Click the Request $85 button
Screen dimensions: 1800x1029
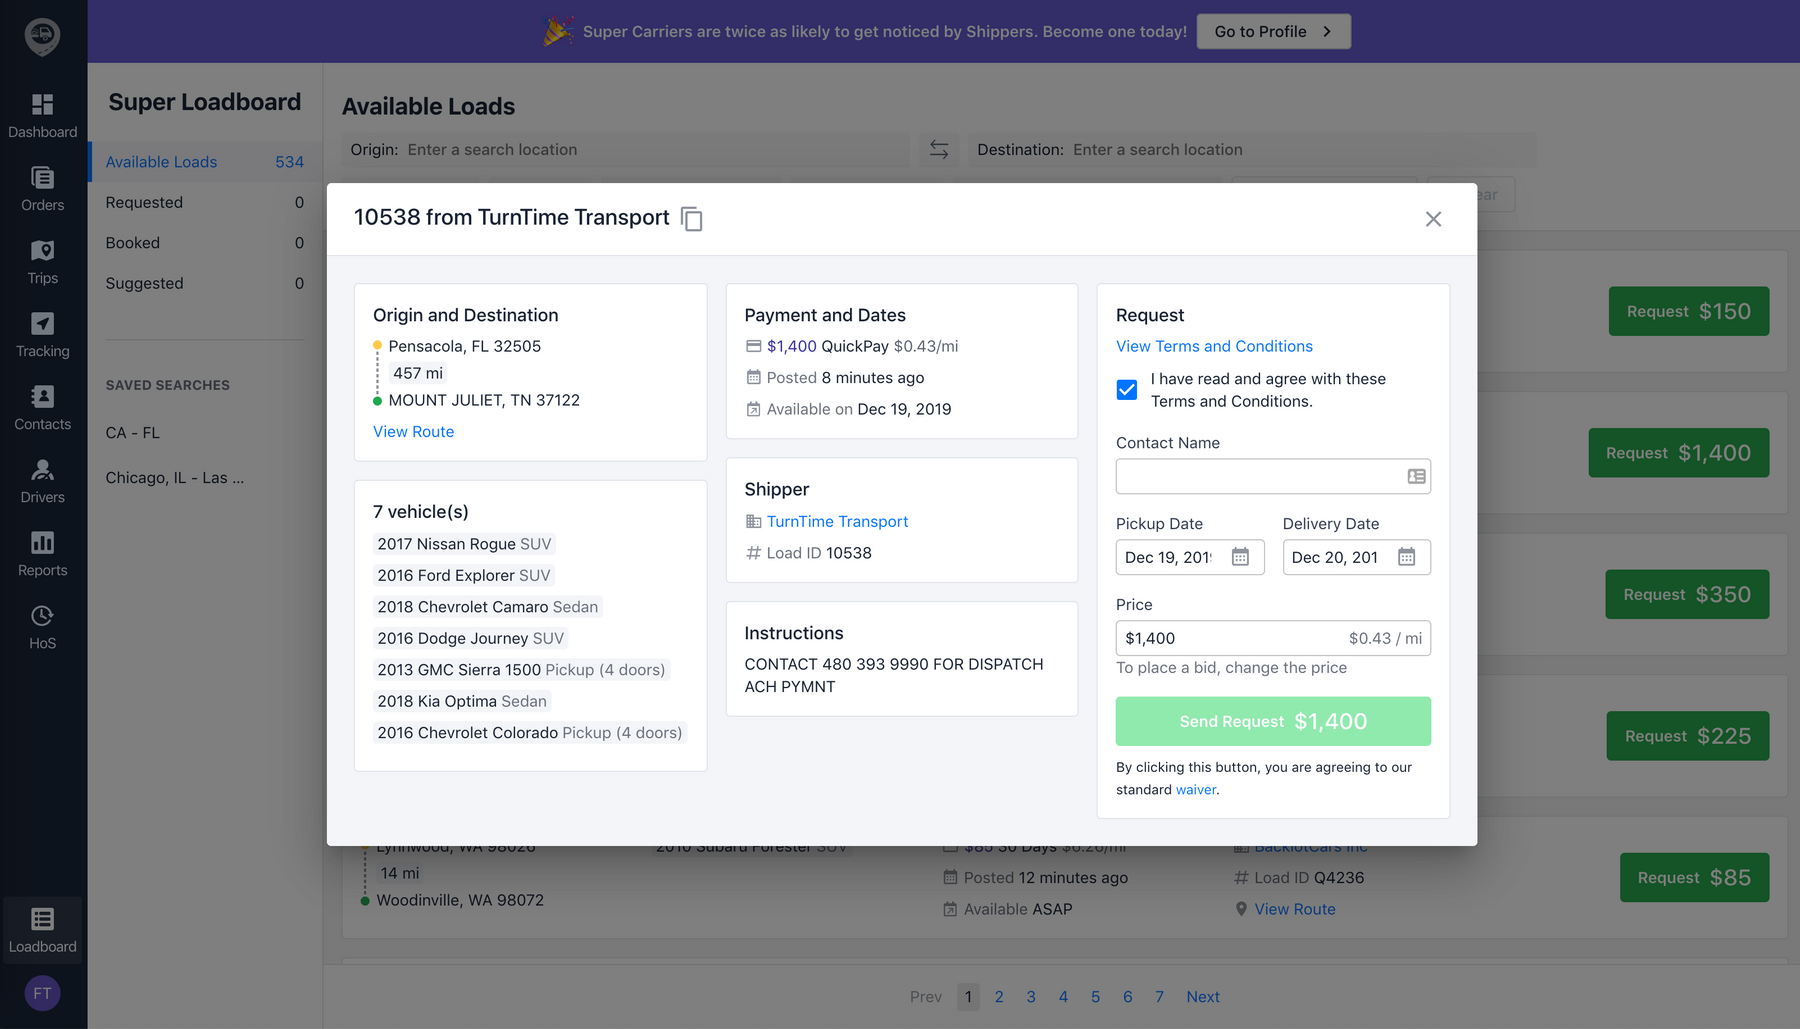coord(1694,878)
